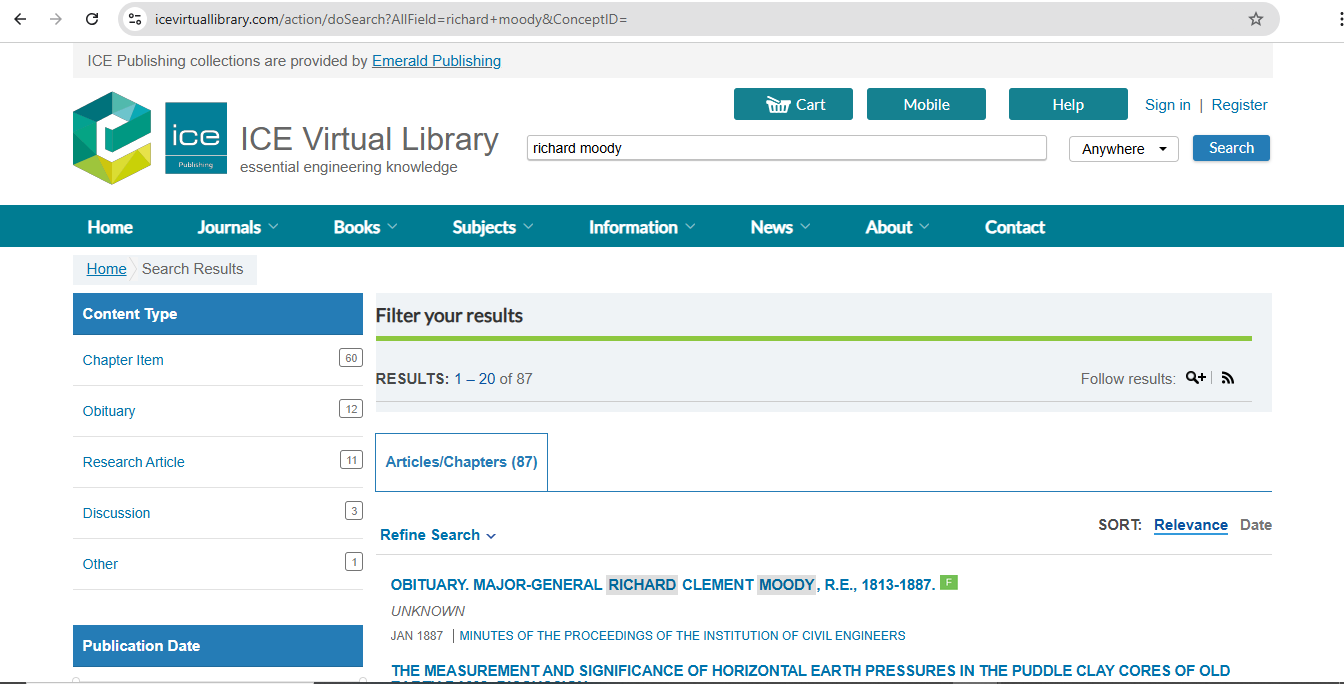Viewport: 1344px width, 684px height.
Task: Open the Richard Clement Moody obituary result
Action: [x=663, y=585]
